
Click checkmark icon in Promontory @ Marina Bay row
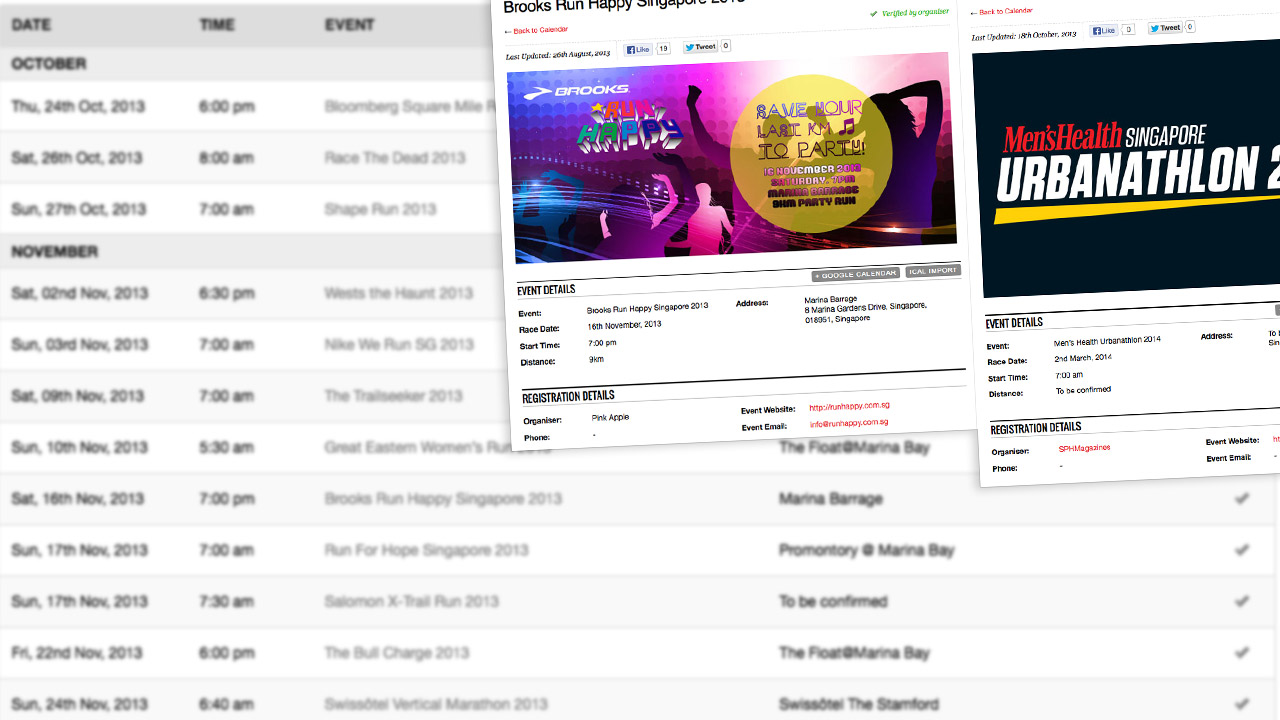[x=1242, y=550]
